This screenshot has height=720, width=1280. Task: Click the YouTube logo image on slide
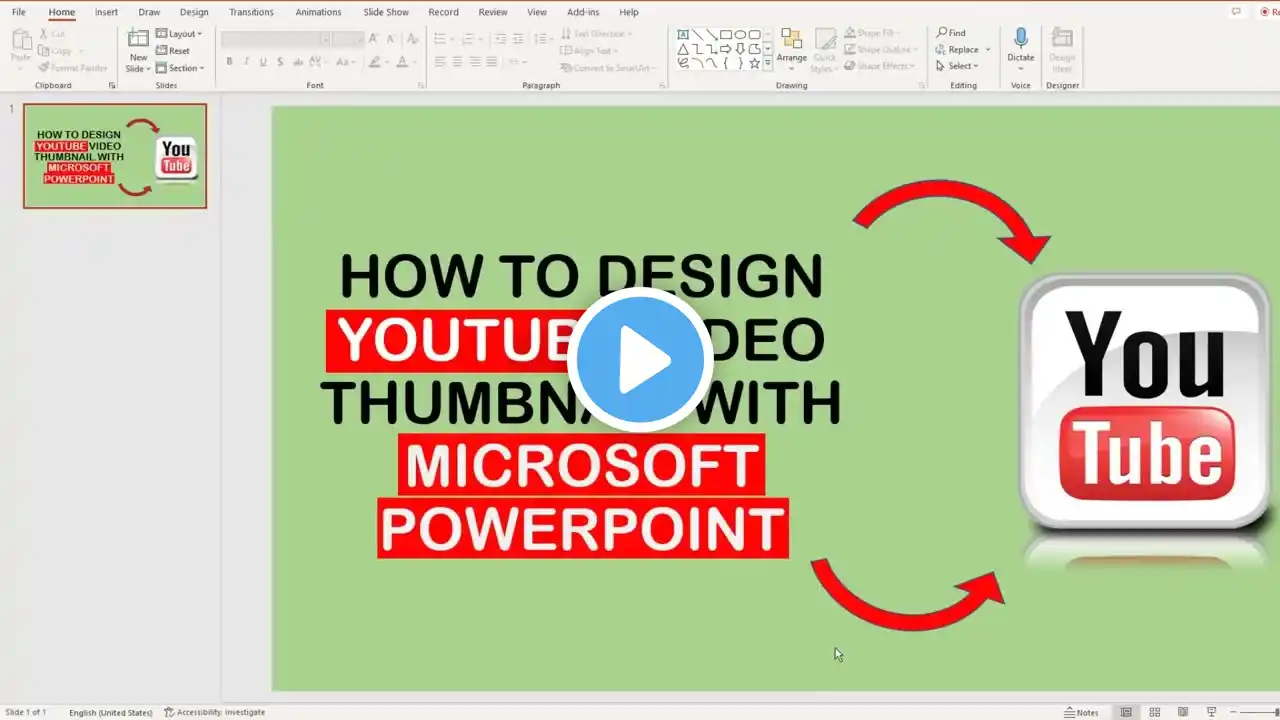(1145, 402)
